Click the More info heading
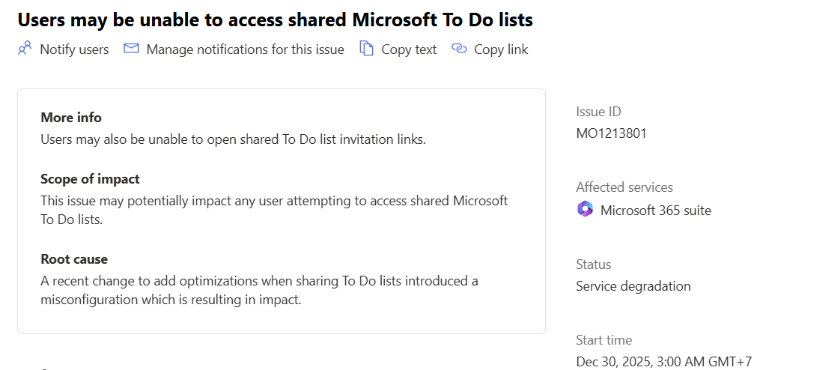The image size is (819, 370). 71,117
